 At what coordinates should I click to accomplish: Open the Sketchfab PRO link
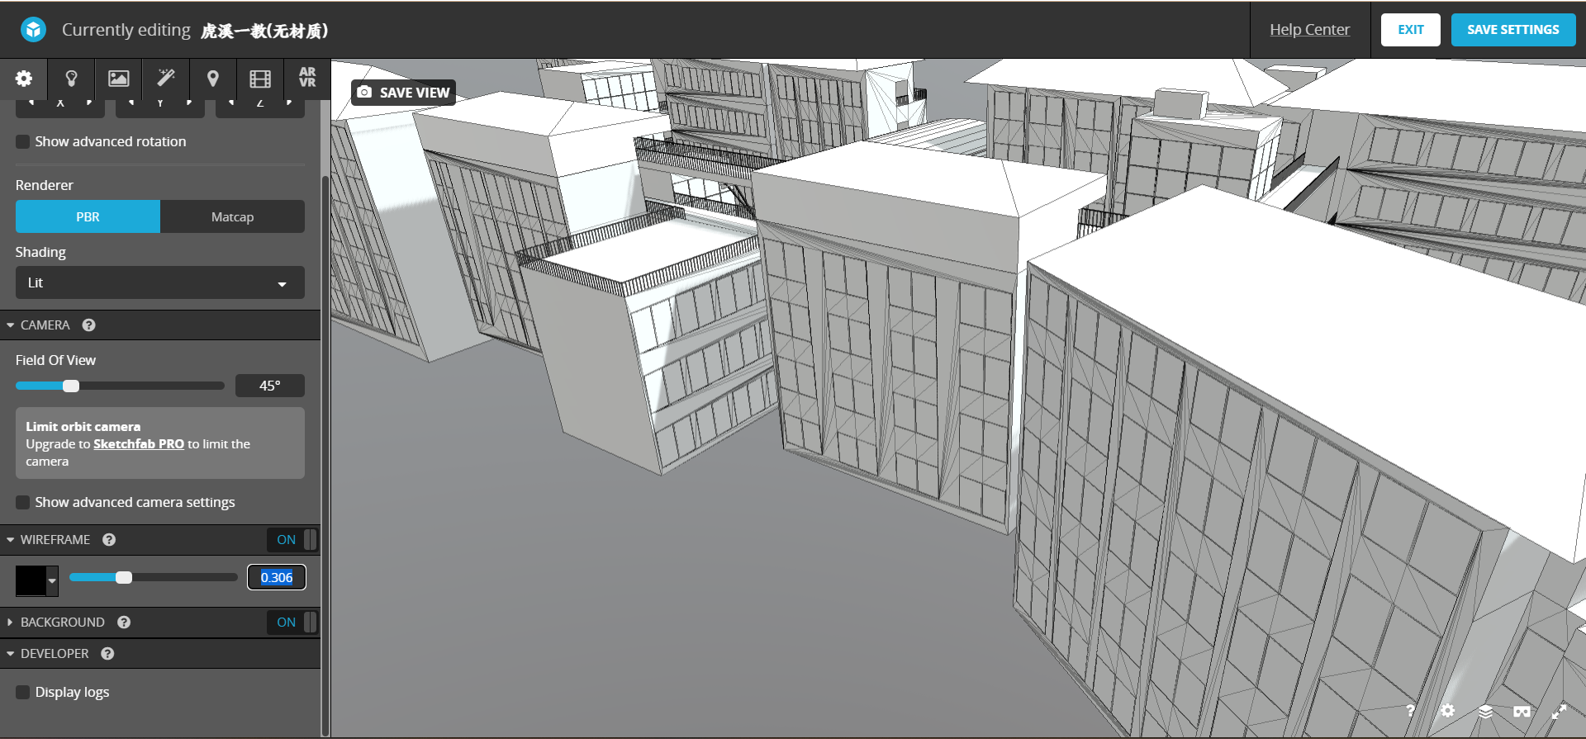[138, 444]
